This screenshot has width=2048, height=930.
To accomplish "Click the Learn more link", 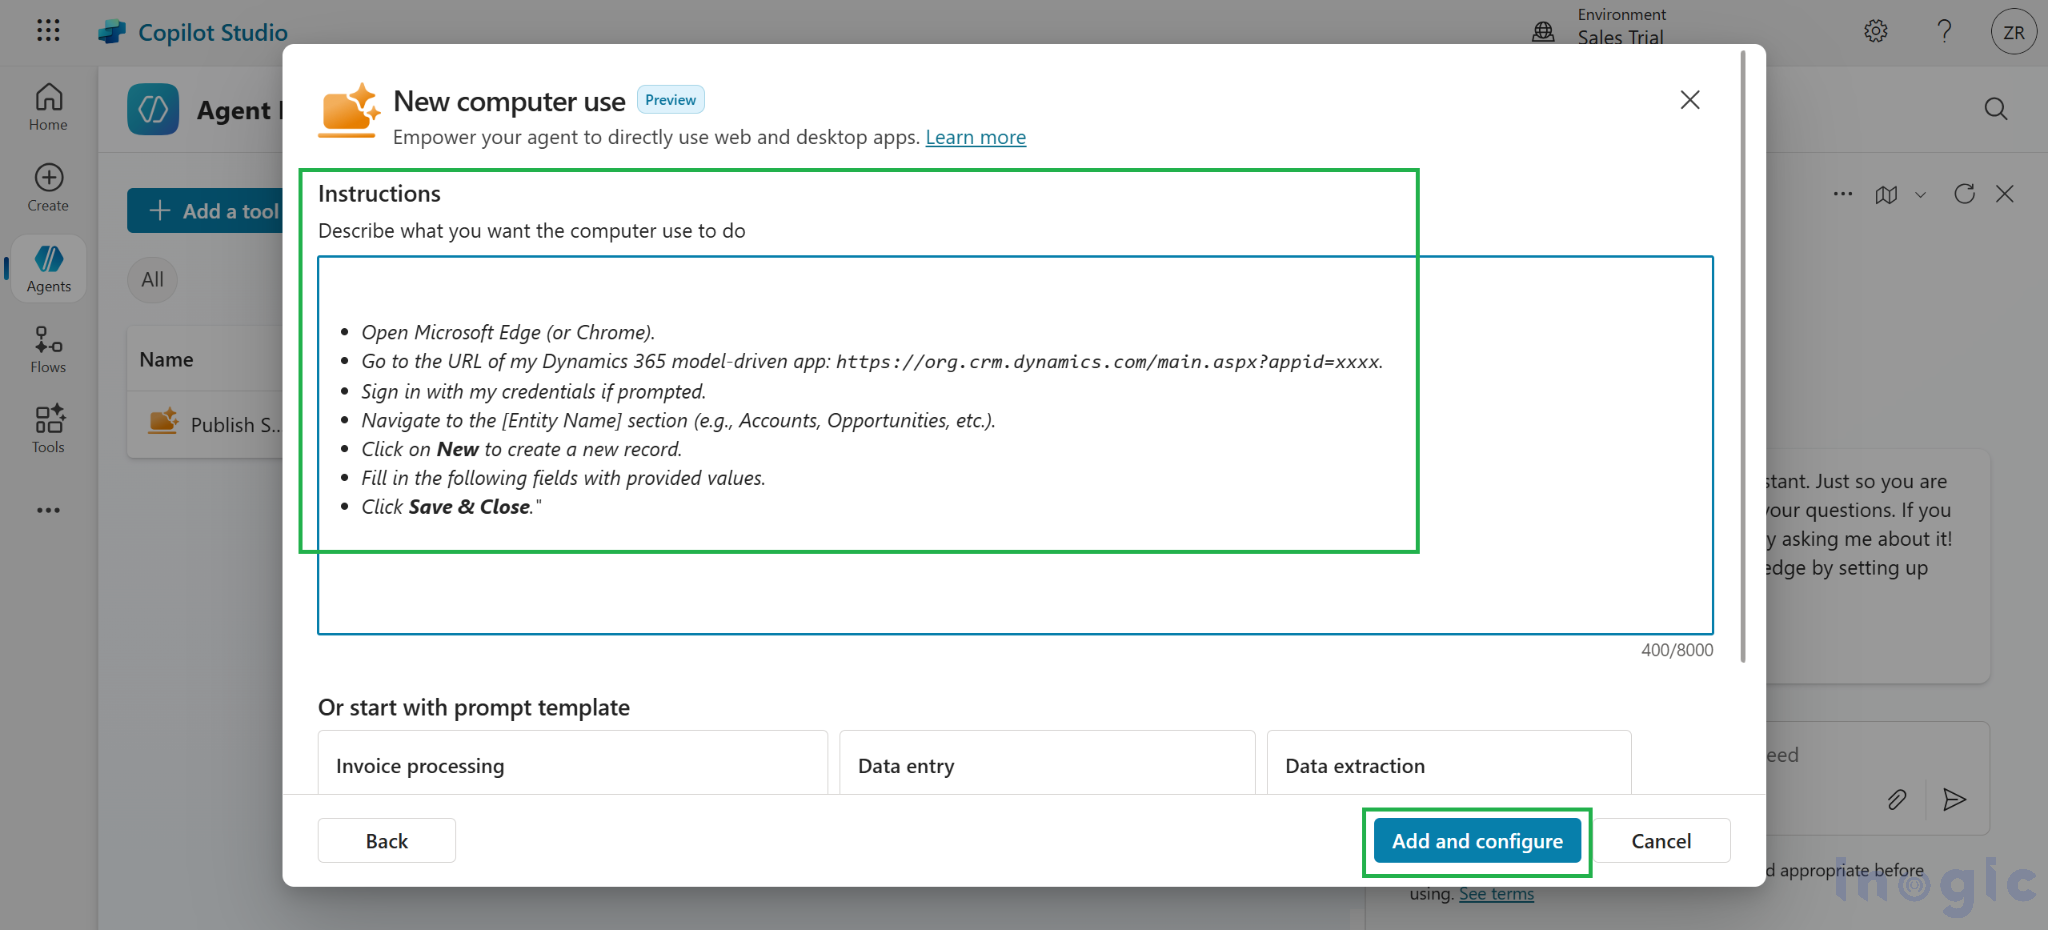I will (x=975, y=137).
